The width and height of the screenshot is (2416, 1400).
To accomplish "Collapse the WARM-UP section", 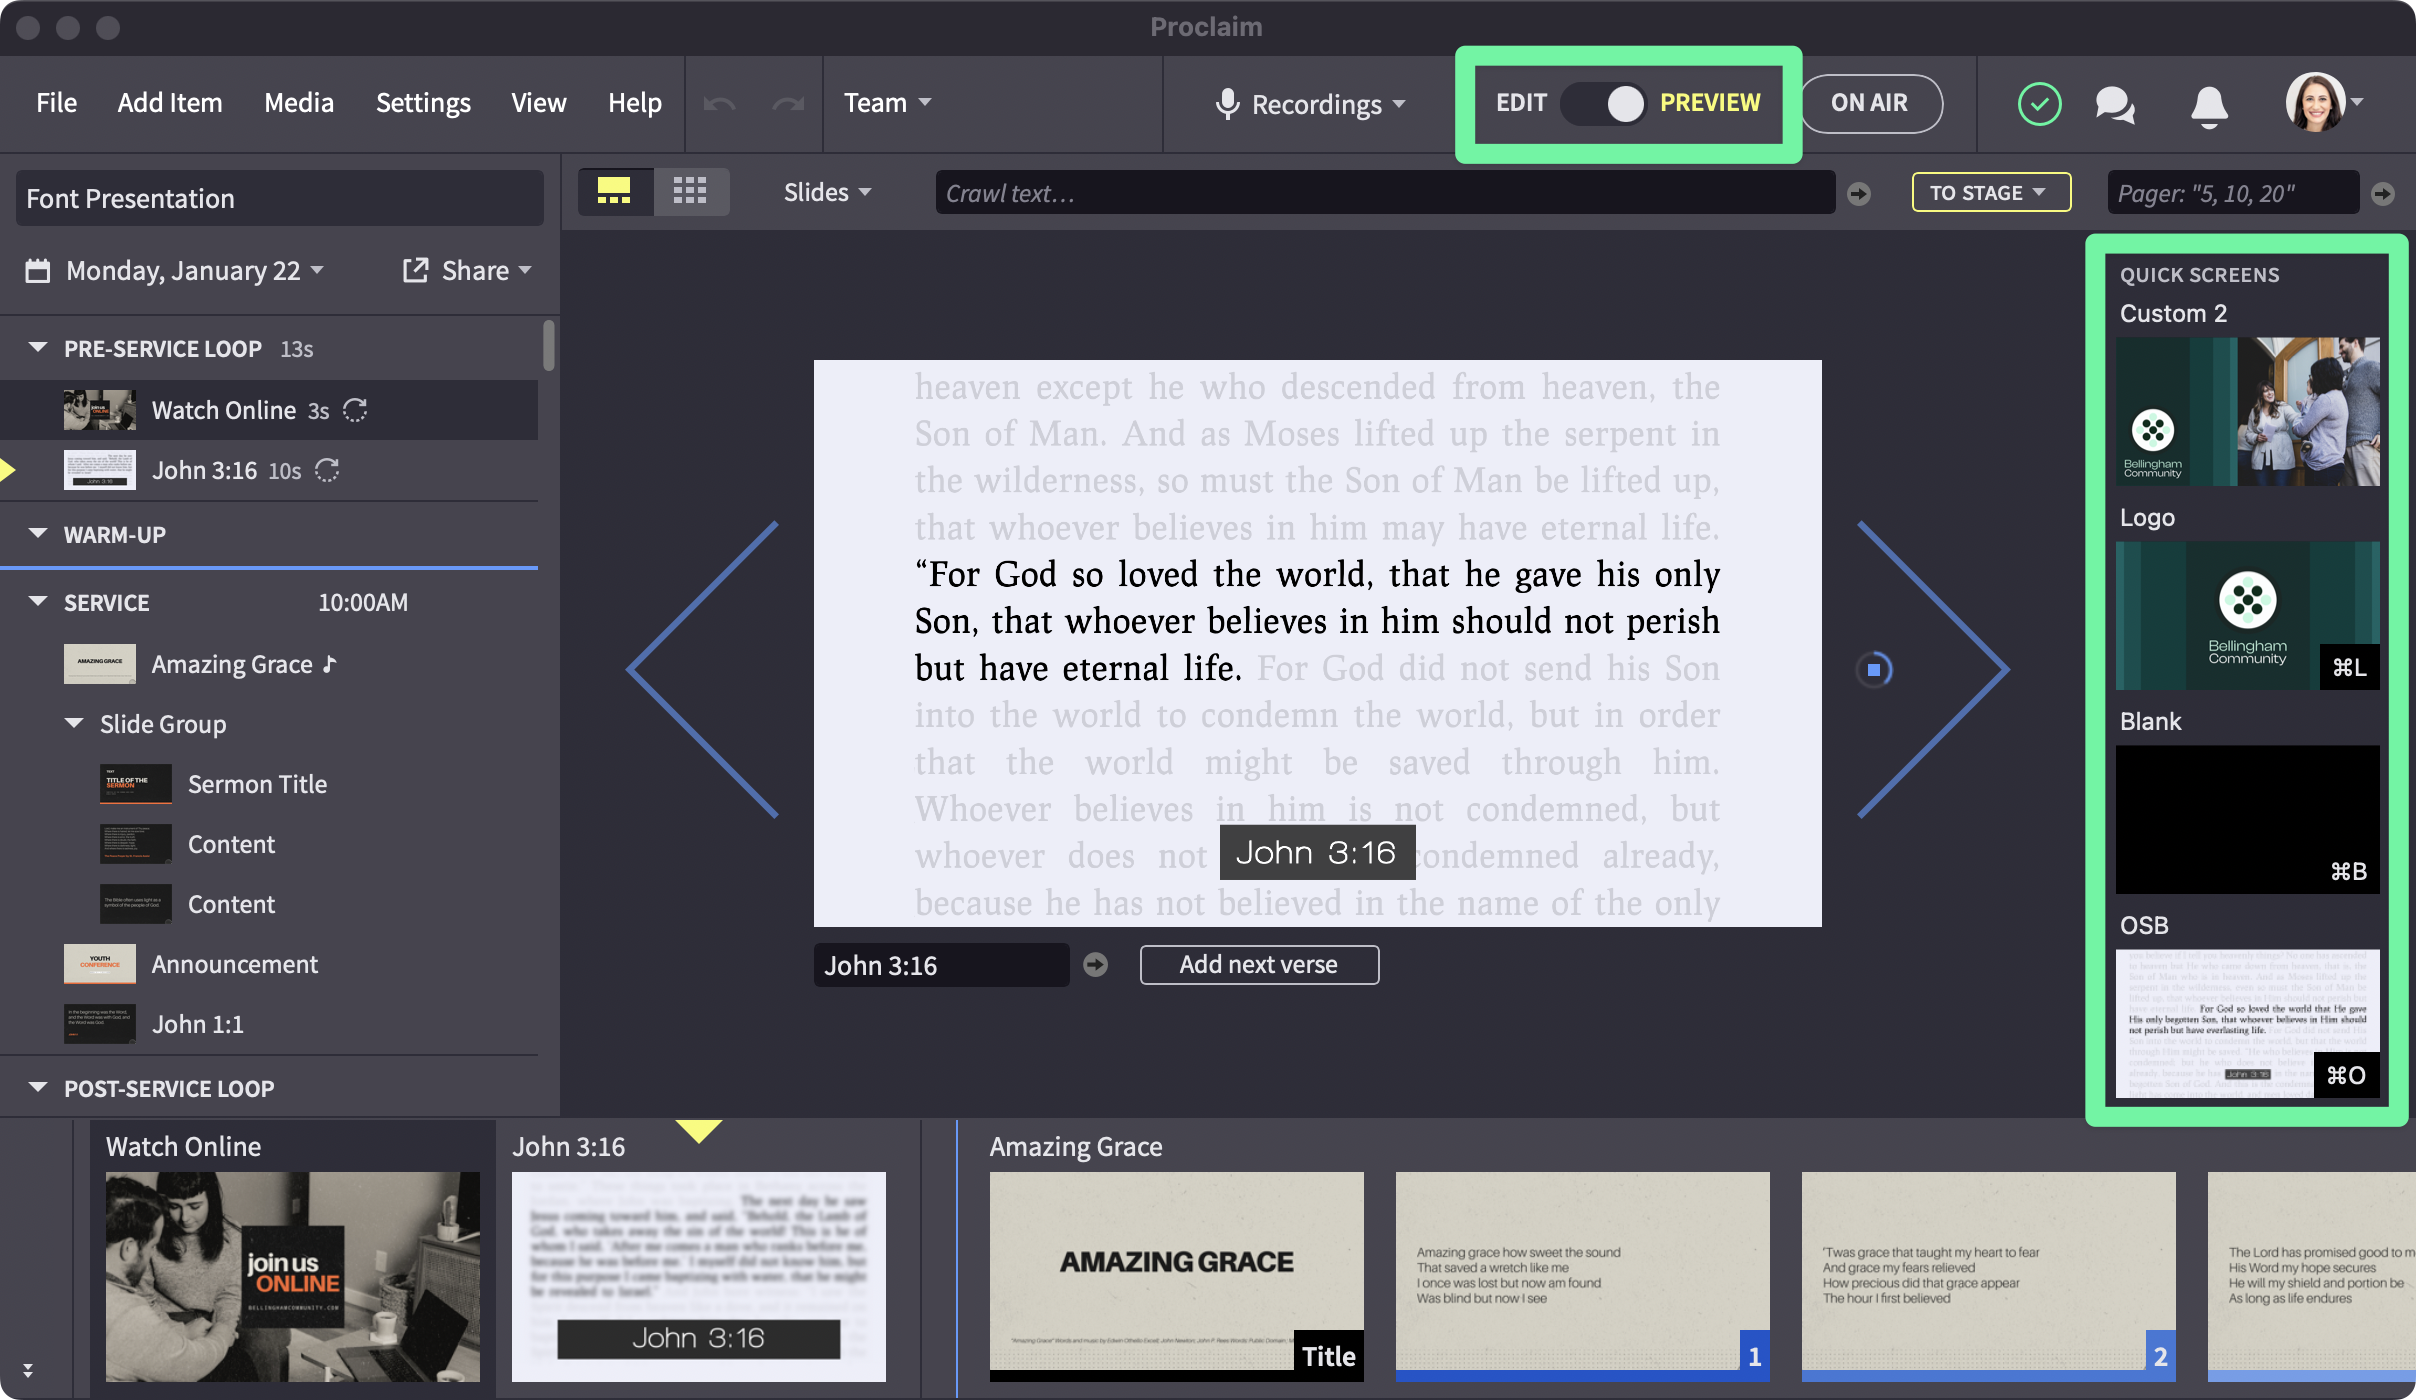I will coord(38,534).
